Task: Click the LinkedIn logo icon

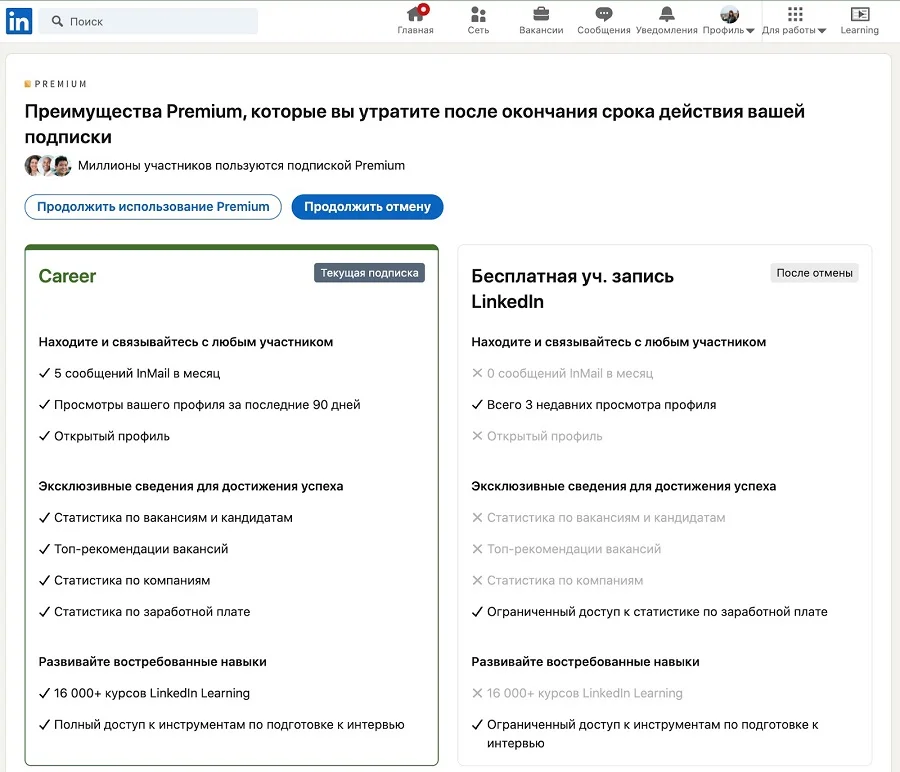Action: tap(19, 21)
